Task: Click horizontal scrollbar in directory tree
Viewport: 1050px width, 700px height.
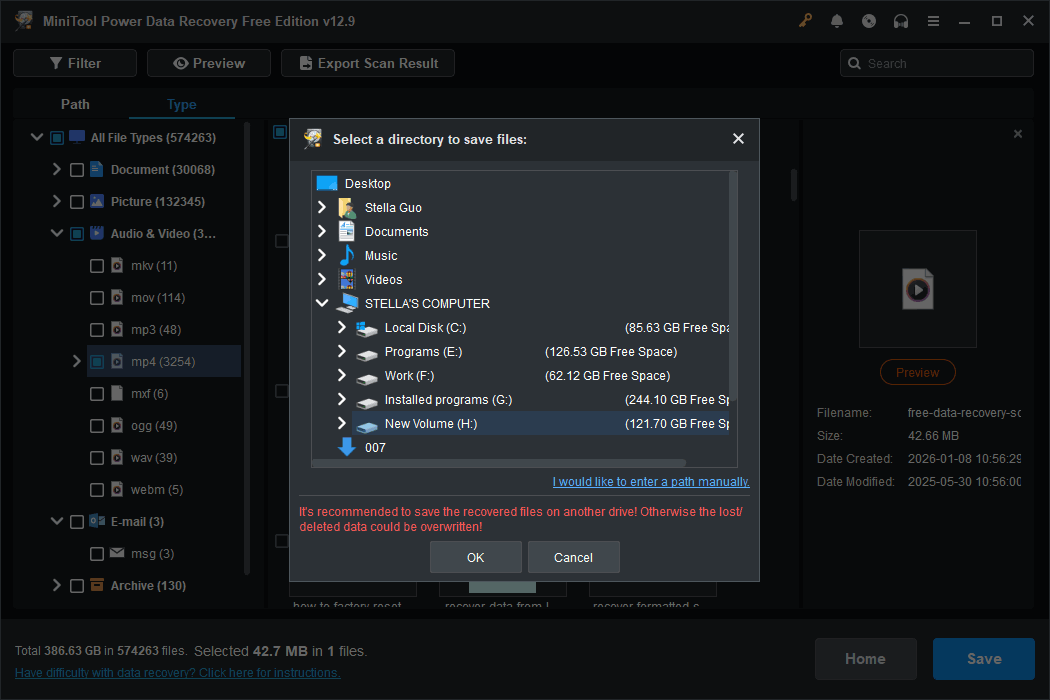Action: click(500, 463)
